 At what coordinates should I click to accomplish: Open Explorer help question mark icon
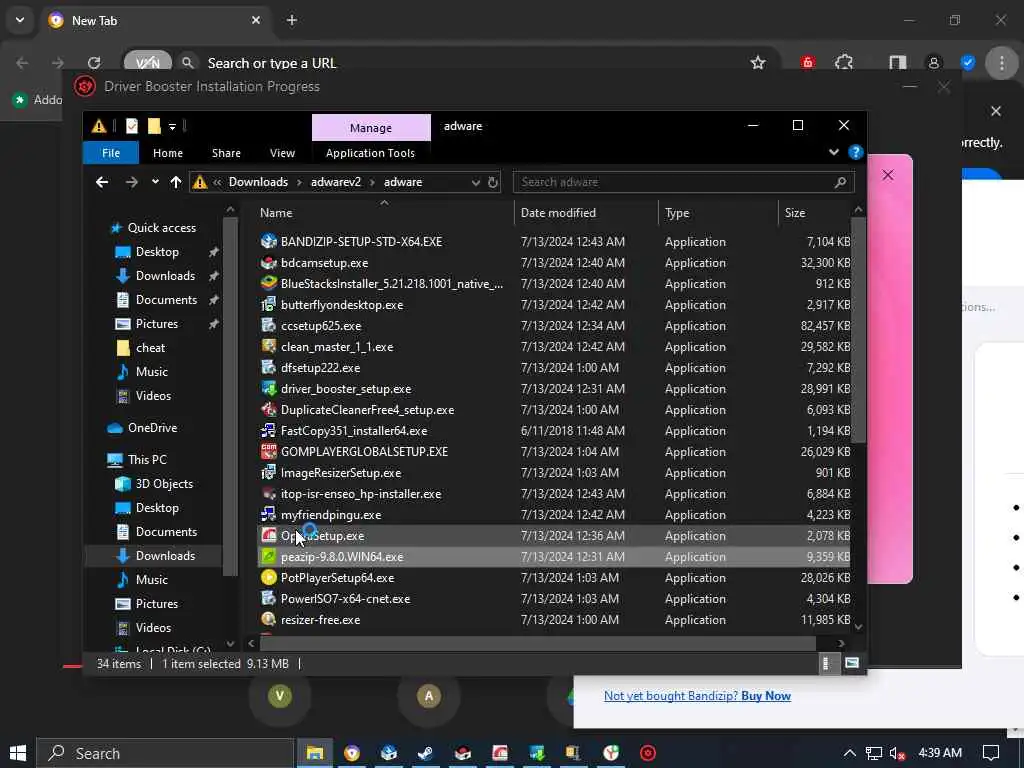pyautogui.click(x=855, y=152)
